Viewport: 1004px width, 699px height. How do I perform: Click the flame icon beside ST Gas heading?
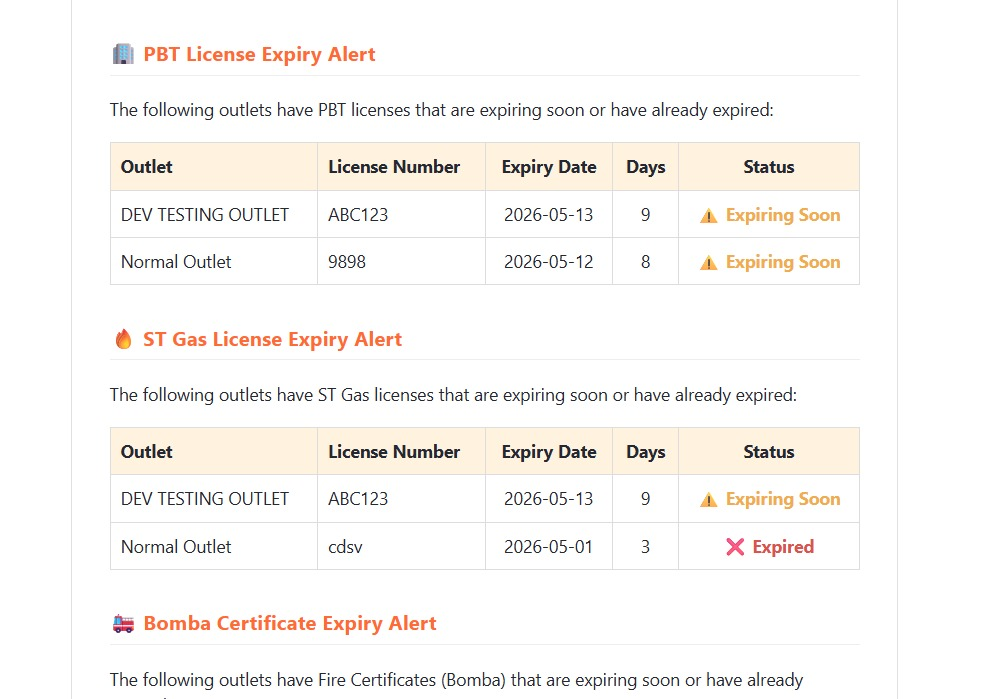[x=124, y=339]
